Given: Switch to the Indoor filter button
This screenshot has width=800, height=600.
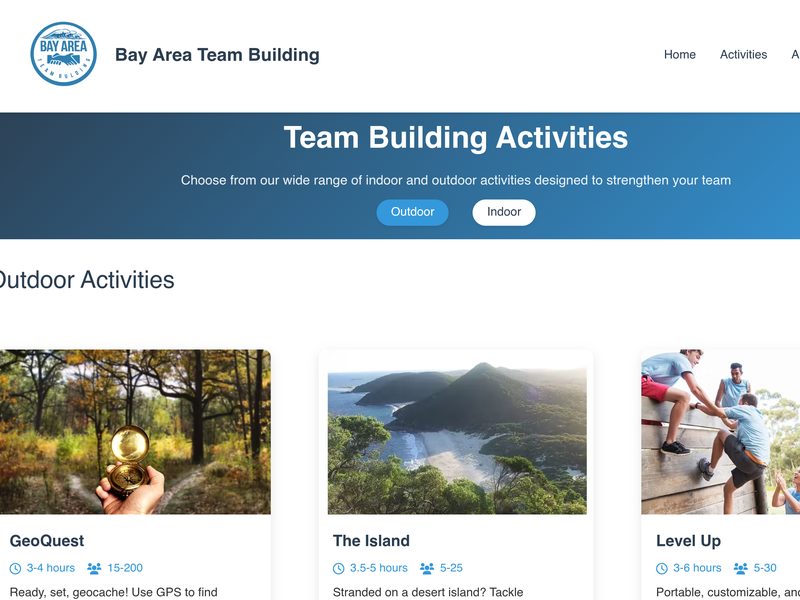Looking at the screenshot, I should (x=504, y=212).
